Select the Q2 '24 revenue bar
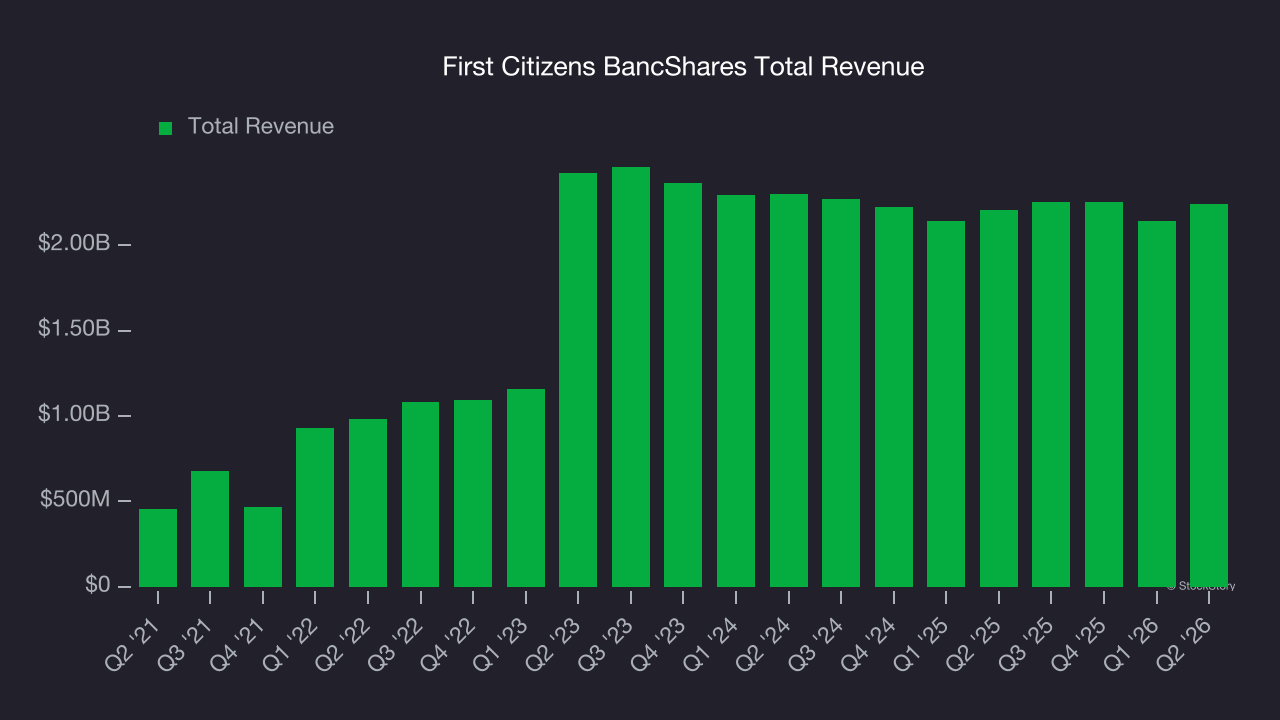 point(789,390)
